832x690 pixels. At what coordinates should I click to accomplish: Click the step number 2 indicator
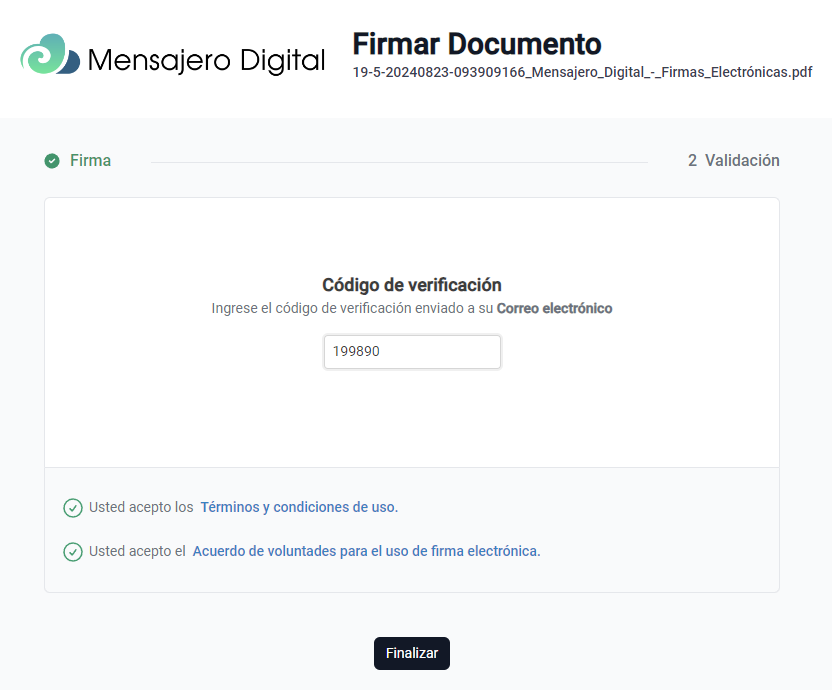tap(692, 161)
